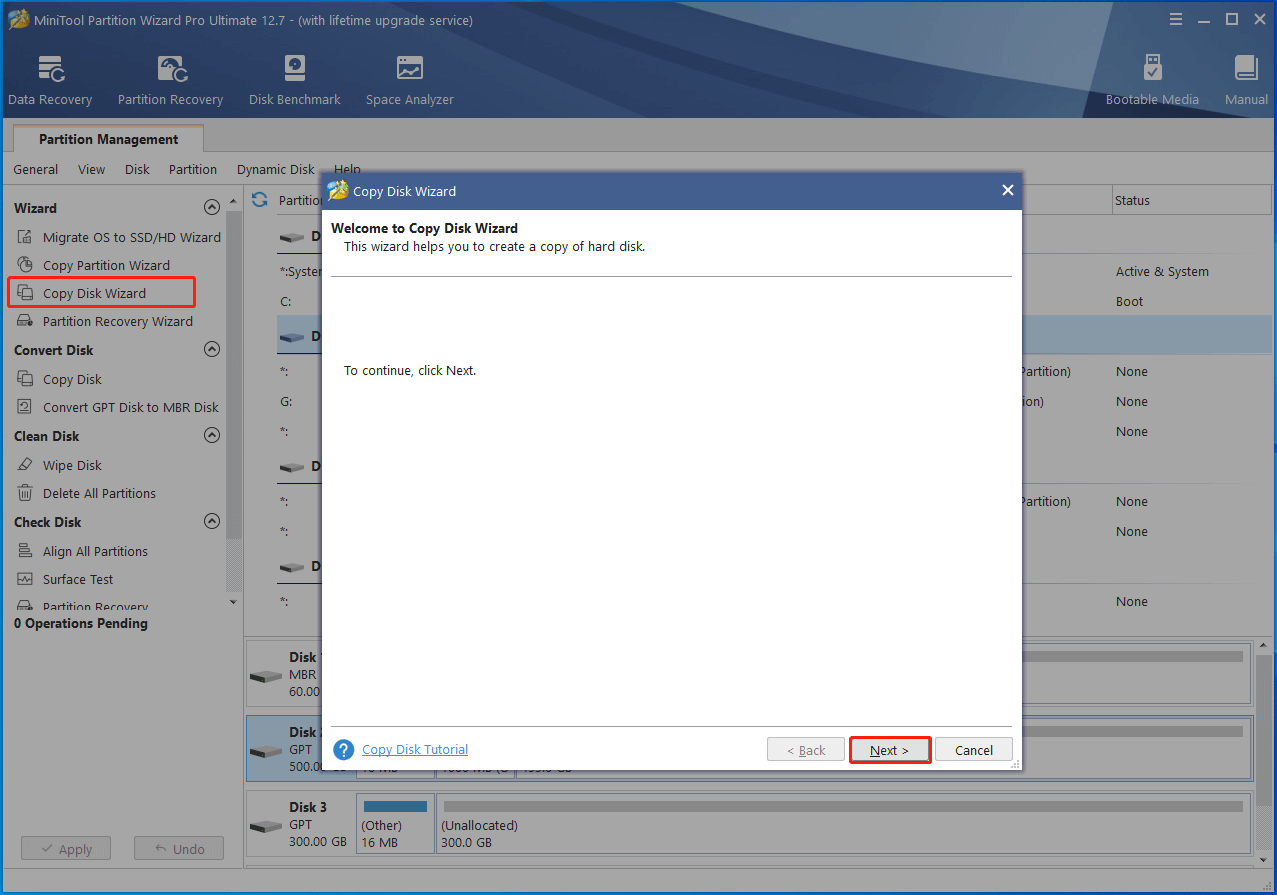1277x895 pixels.
Task: Launch Partition Recovery from the top toolbar
Action: tap(169, 78)
